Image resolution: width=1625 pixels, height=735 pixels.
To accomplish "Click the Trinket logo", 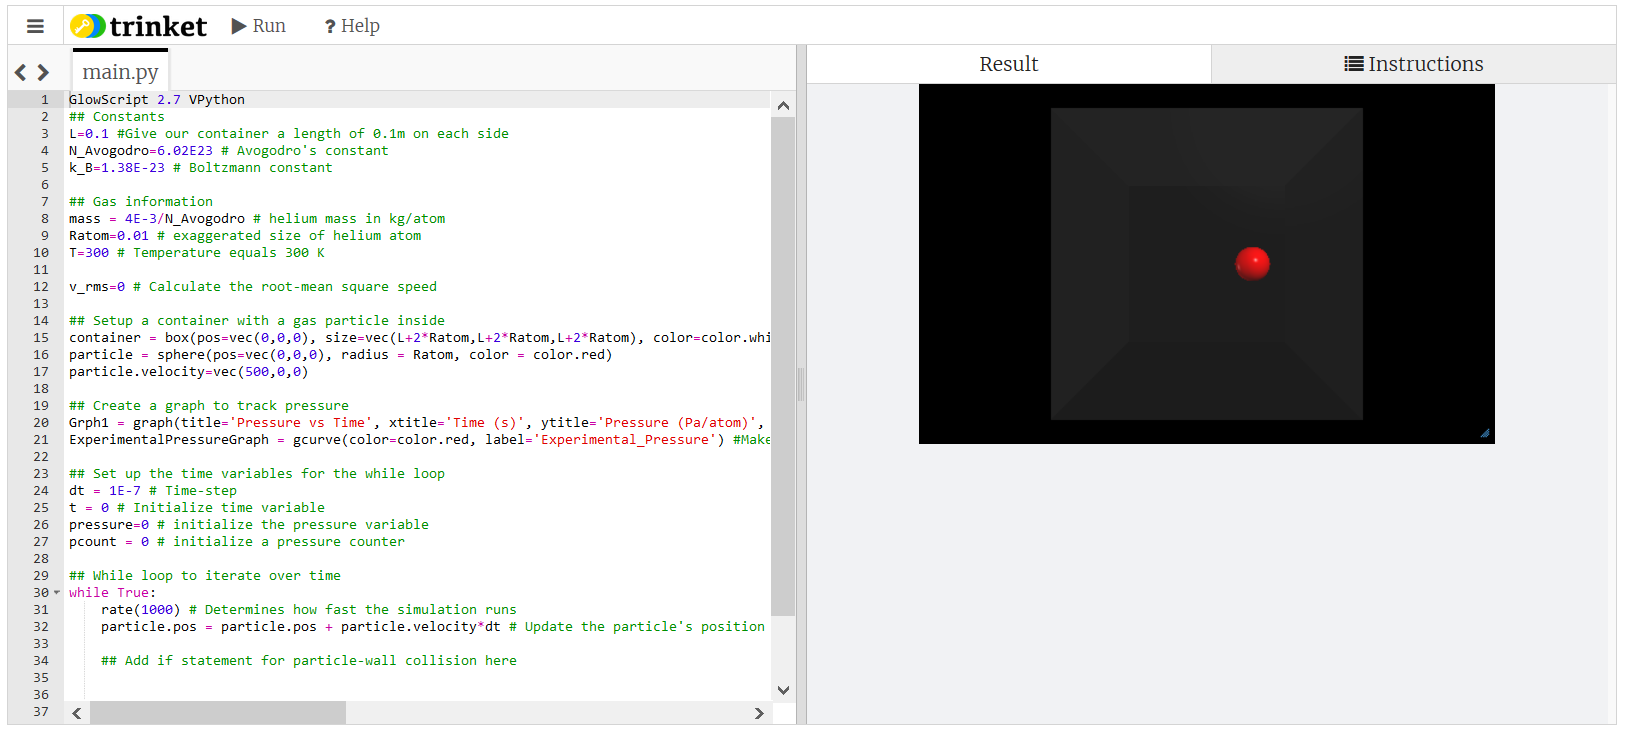I will tap(139, 26).
